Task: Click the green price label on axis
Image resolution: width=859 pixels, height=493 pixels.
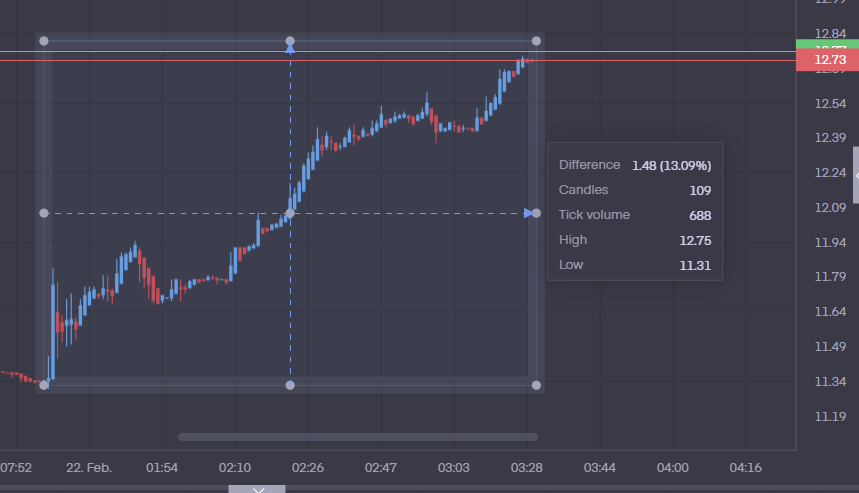Action: 828,44
